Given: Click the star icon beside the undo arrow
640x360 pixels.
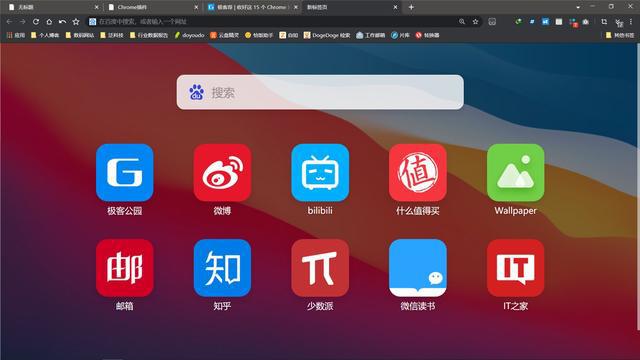Looking at the screenshot, I should coord(76,22).
